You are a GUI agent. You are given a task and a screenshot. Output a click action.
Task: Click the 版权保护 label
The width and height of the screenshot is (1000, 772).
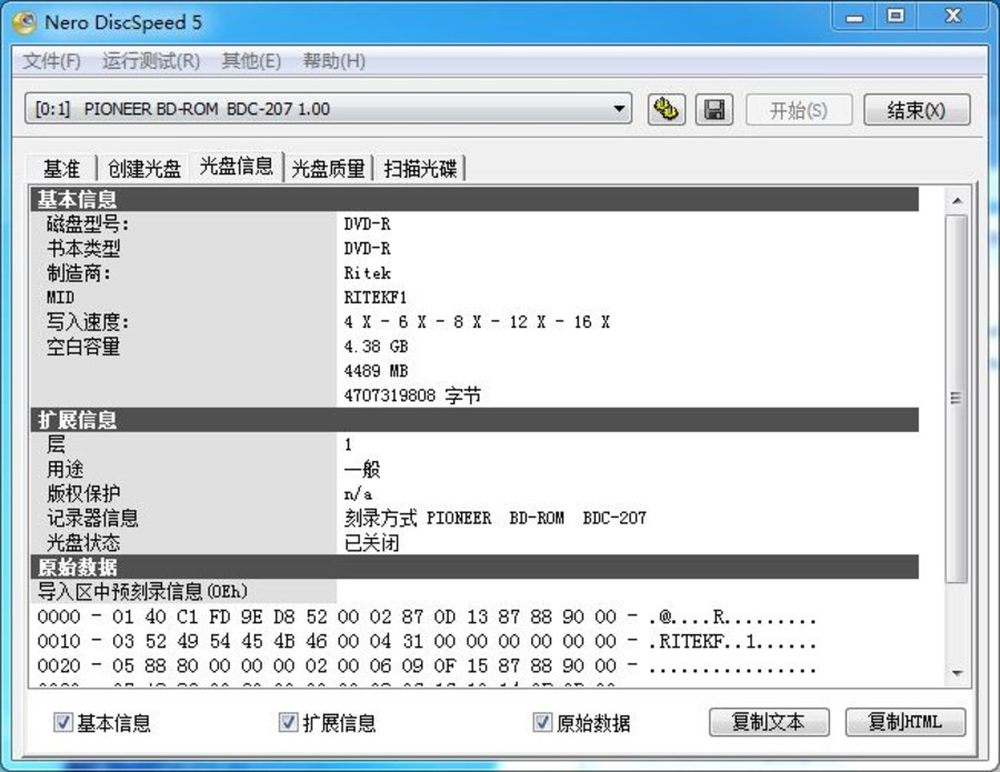[x=83, y=494]
